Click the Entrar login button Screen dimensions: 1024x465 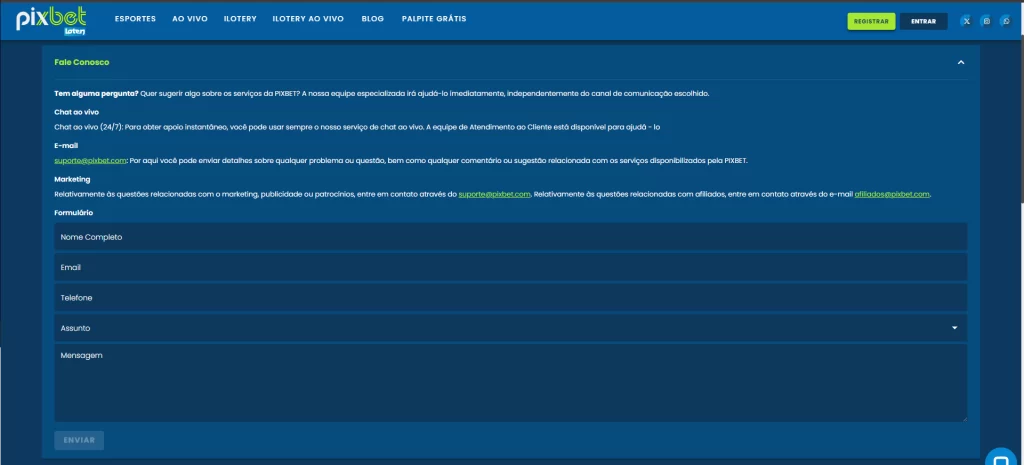[923, 22]
